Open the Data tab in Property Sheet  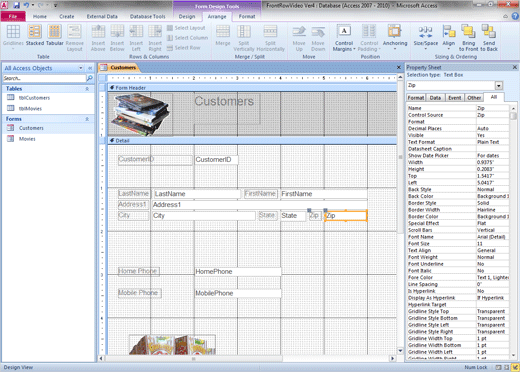[435, 98]
